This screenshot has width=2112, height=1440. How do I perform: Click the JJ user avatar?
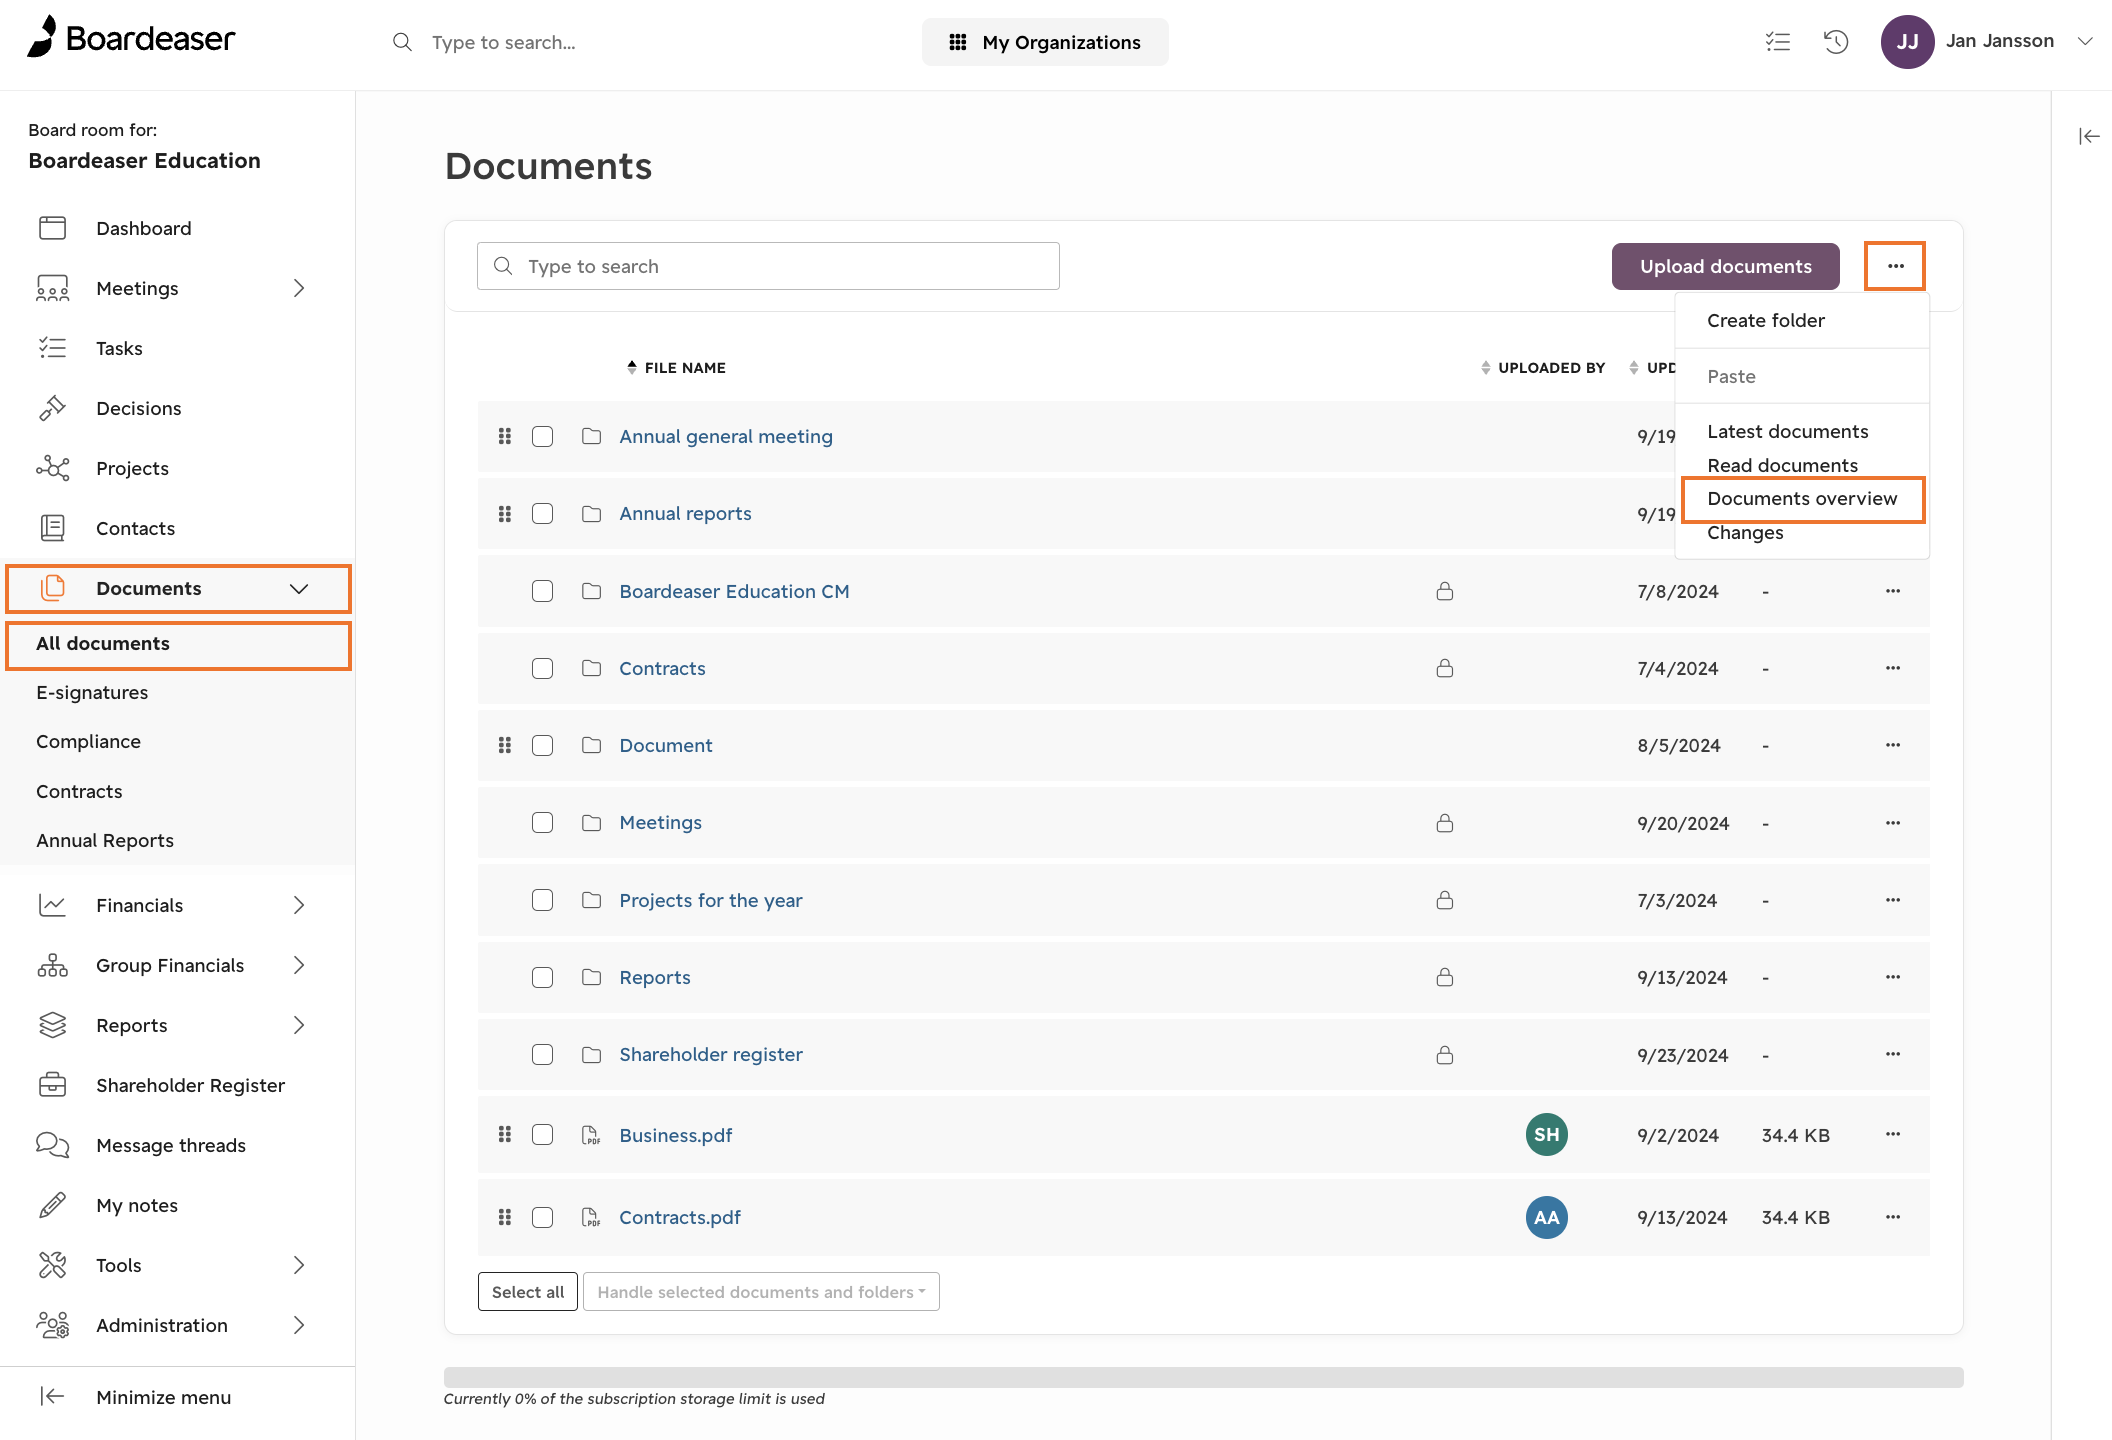pos(1907,41)
